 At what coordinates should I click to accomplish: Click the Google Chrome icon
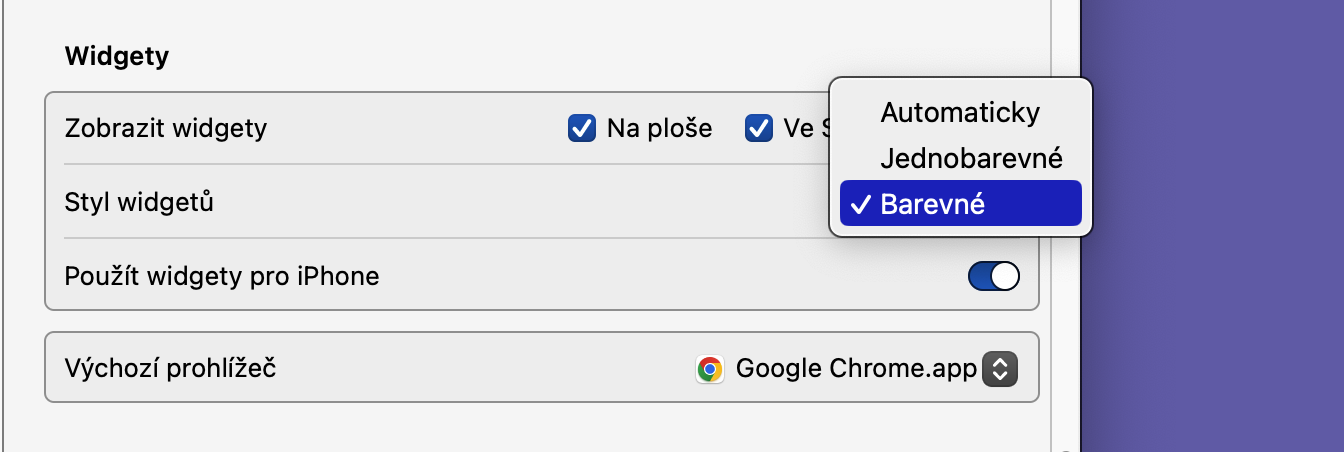(x=710, y=369)
